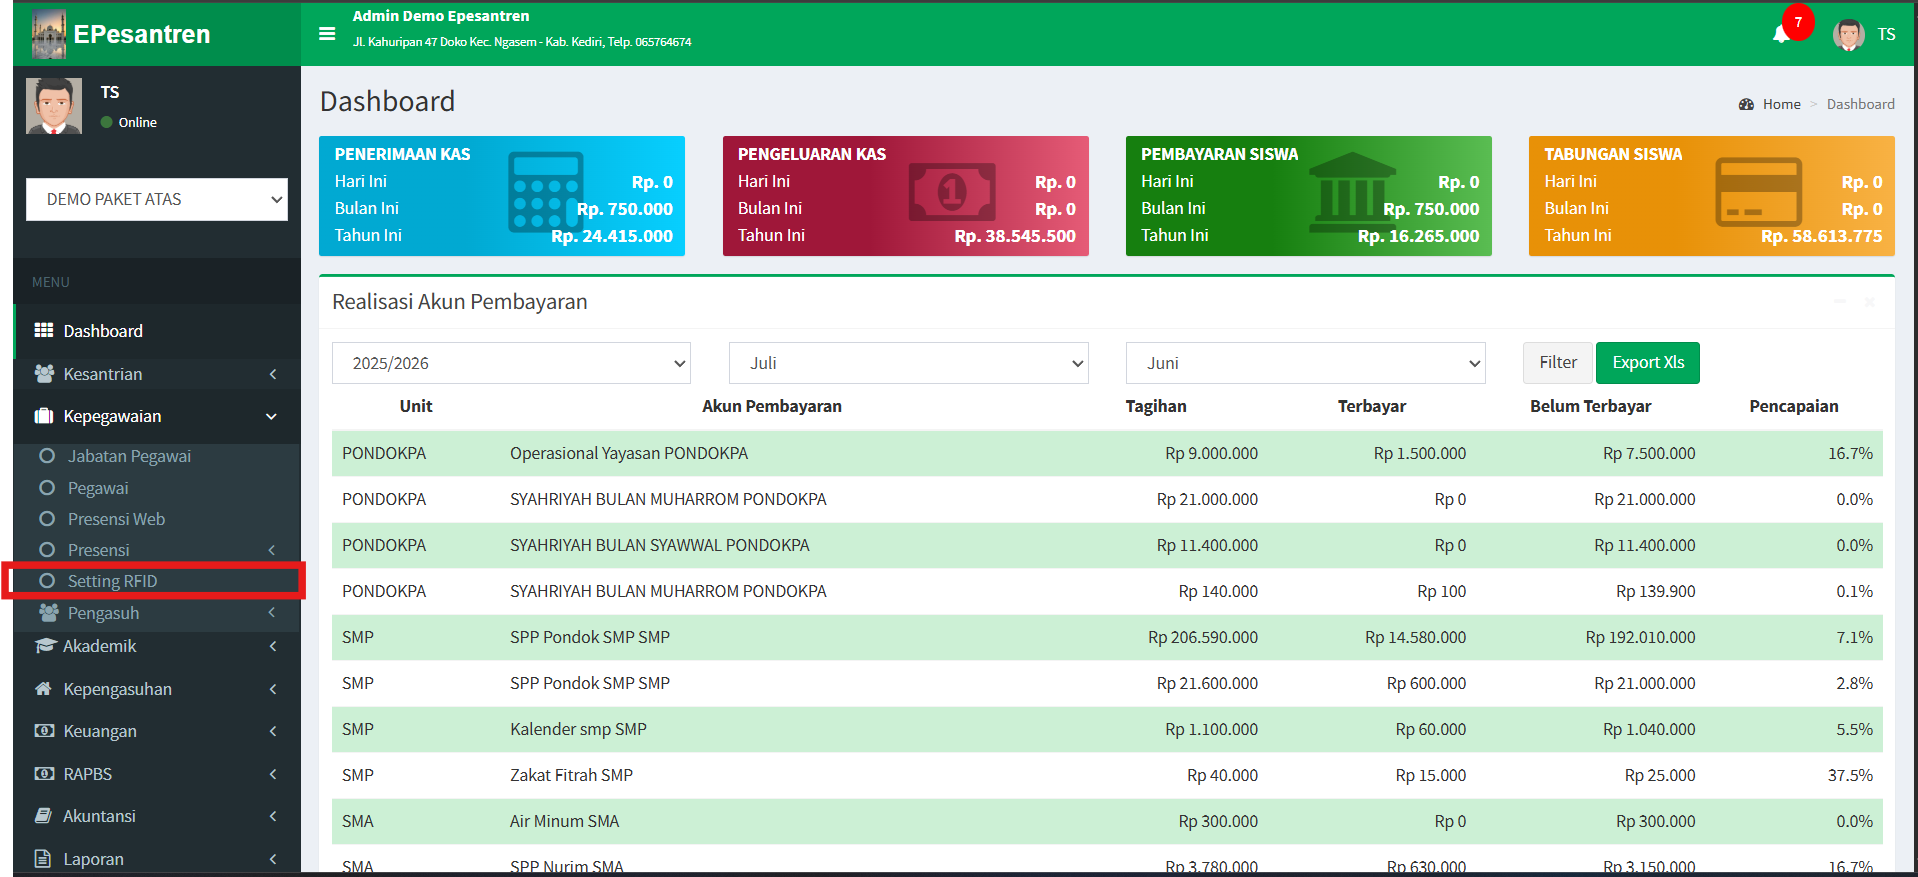Click the Tabungan Siswa credit card icon
Image resolution: width=1918 pixels, height=877 pixels.
[x=1758, y=191]
